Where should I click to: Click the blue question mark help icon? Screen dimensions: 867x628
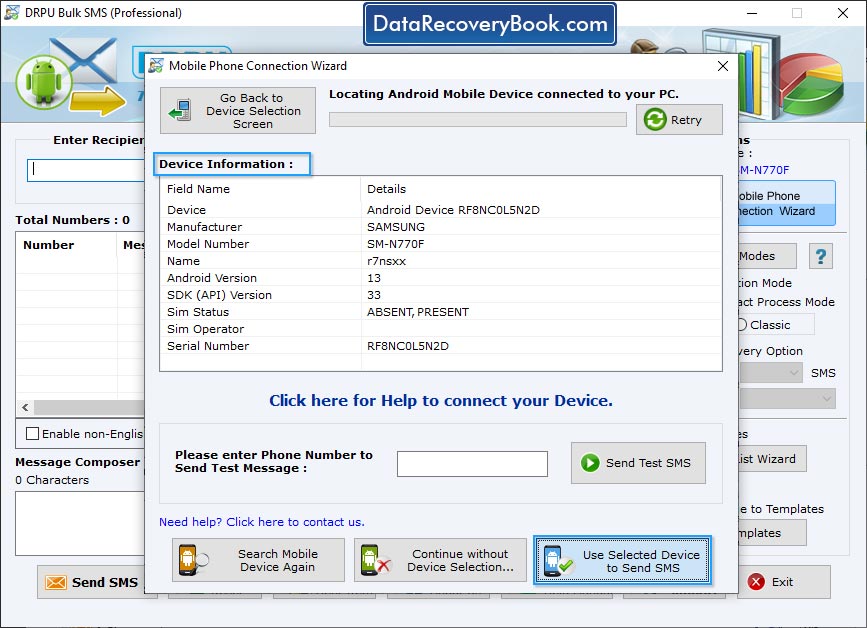coord(820,256)
